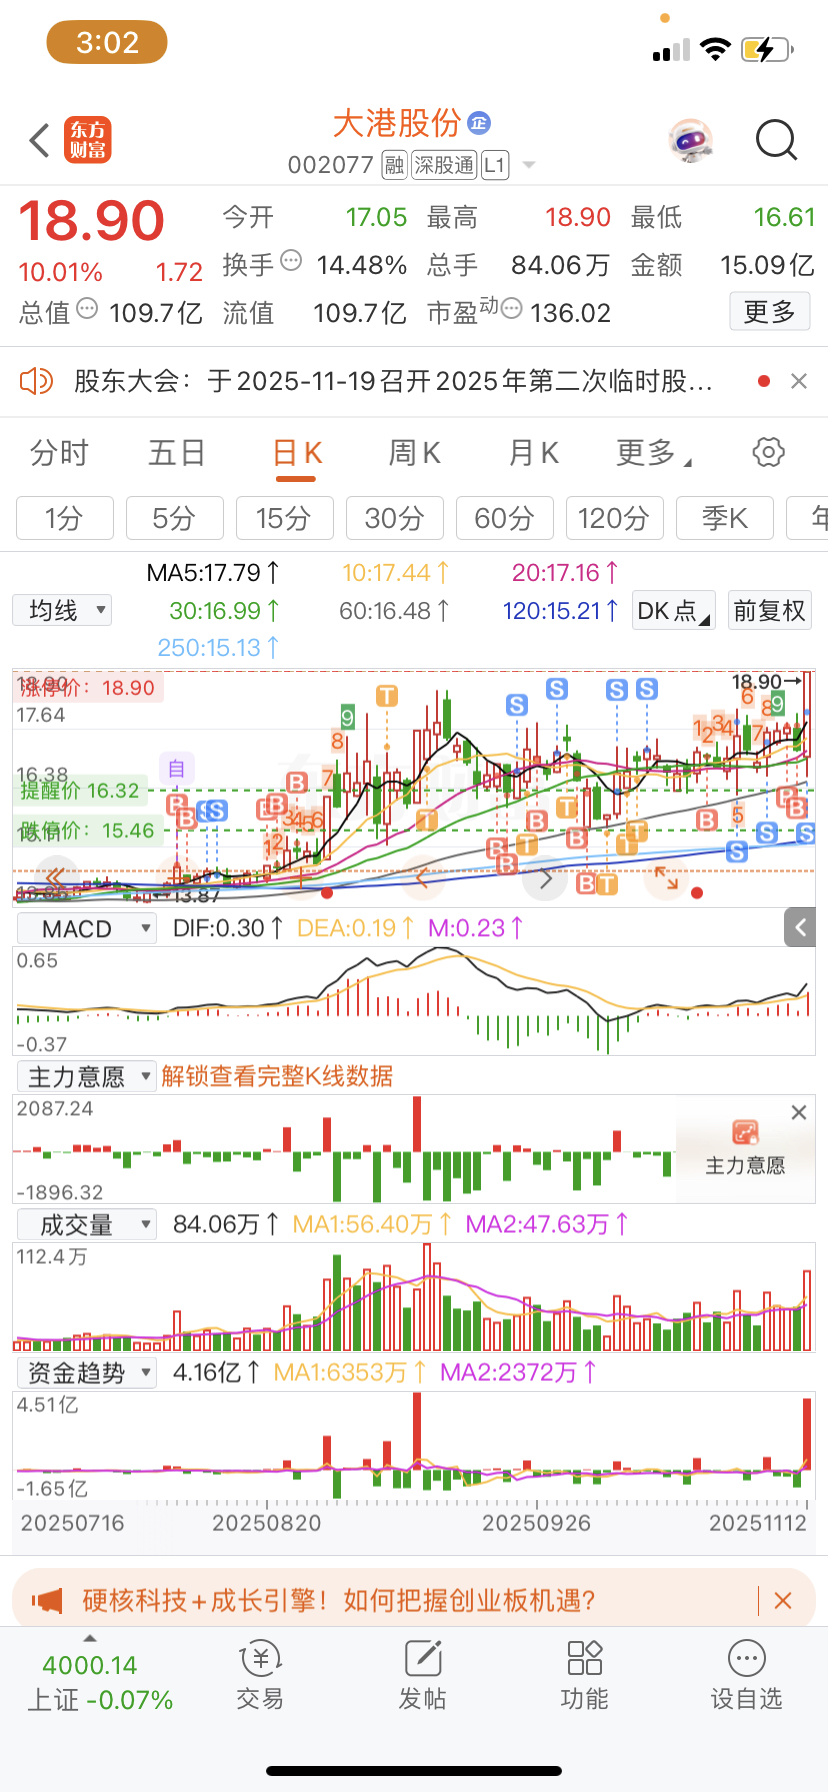Screen dimensions: 828x1792
Task: Tap the 提醒价 16.32 label
Action: [80, 791]
